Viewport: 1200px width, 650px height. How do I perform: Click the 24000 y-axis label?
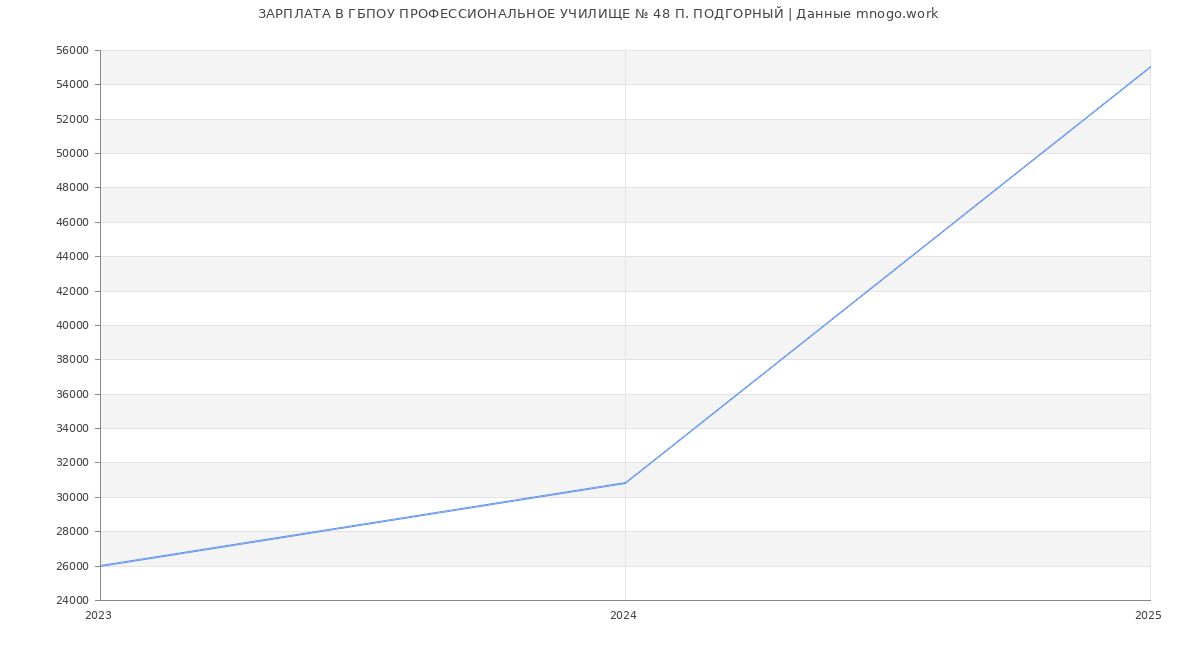point(73,600)
